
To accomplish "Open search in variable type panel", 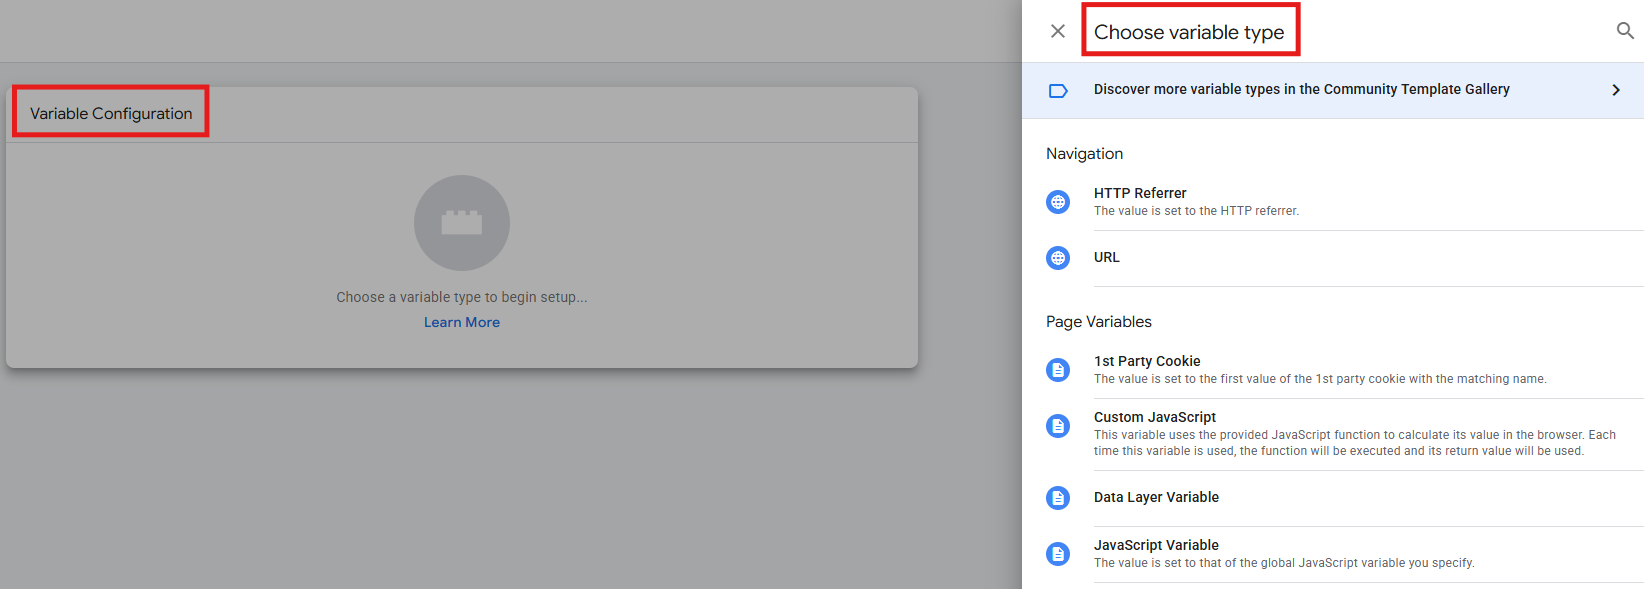I will pos(1625,31).
